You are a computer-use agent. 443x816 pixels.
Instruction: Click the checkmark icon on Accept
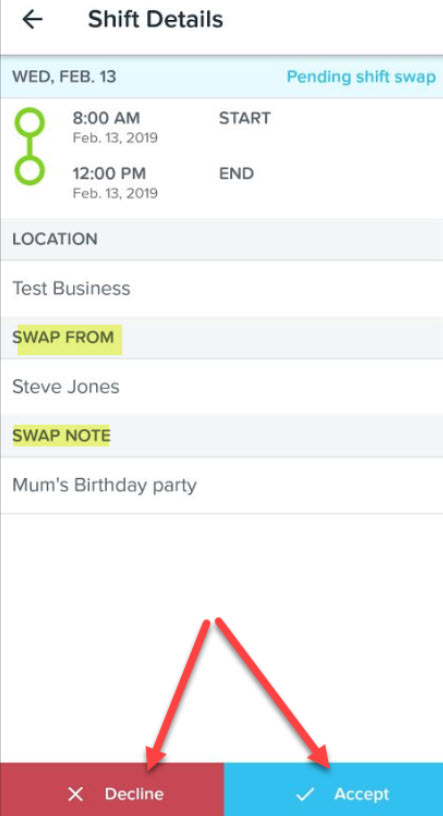click(x=305, y=794)
